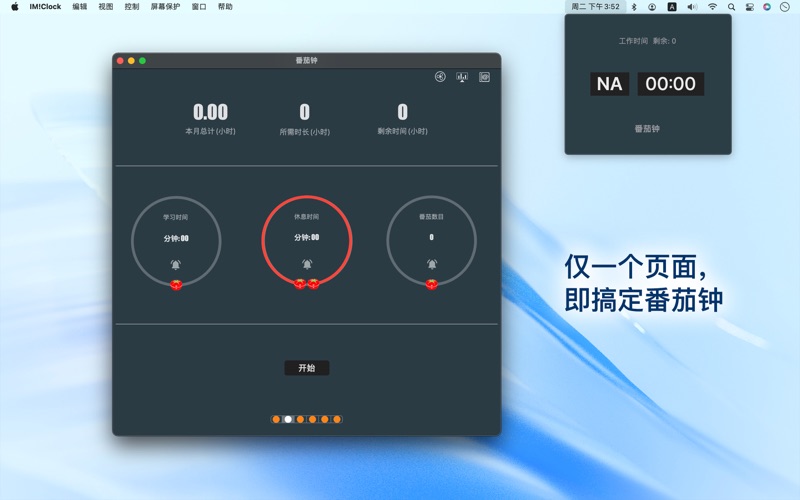Click the circled arrow status icon
This screenshot has height=500, width=800.
652,7
